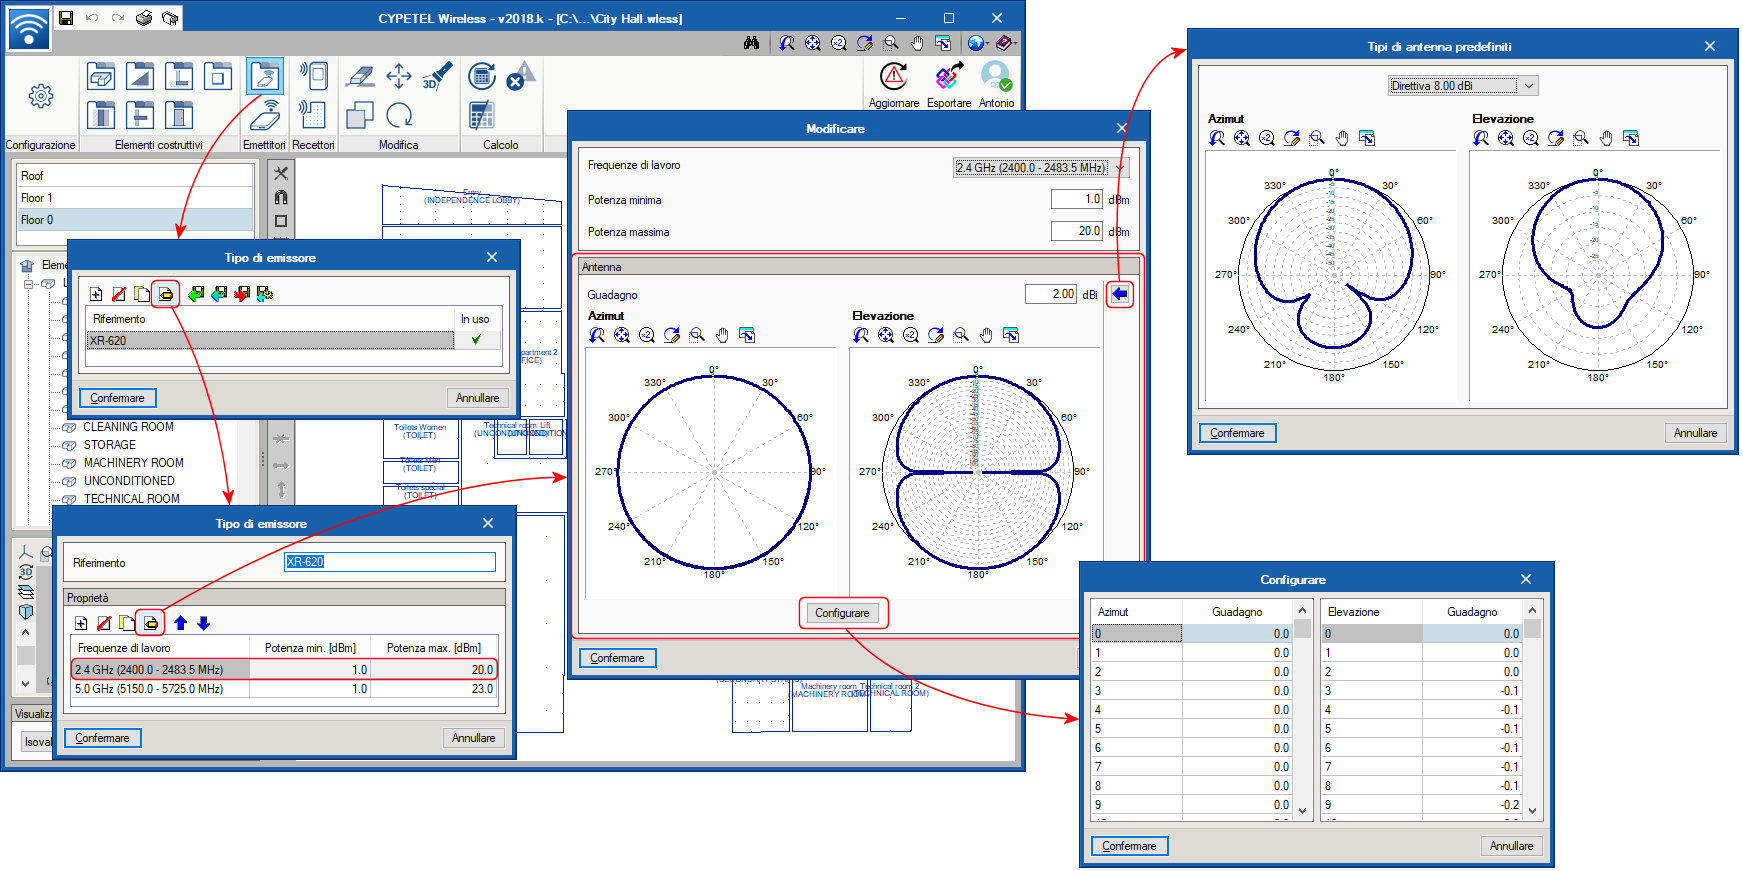This screenshot has height=871, width=1743.
Task: Select the rotate tool in Modifica group
Action: 399,115
